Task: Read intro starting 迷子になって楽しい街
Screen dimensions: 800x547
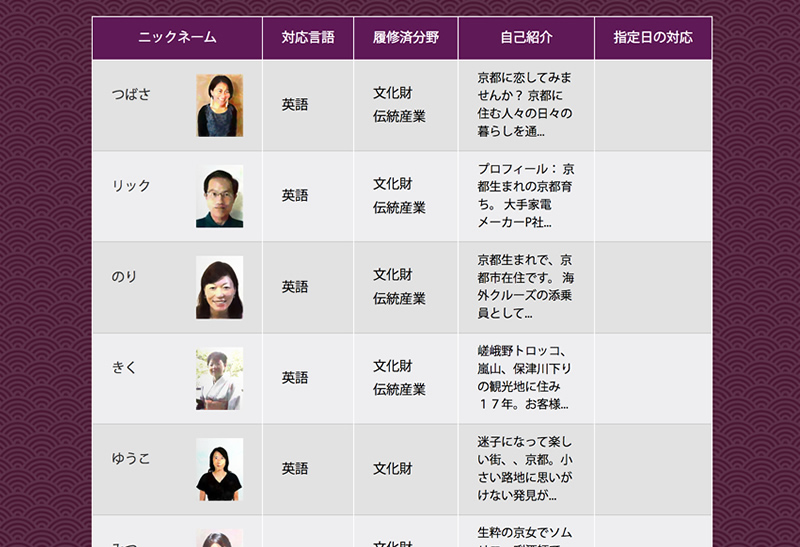Action: pos(525,468)
